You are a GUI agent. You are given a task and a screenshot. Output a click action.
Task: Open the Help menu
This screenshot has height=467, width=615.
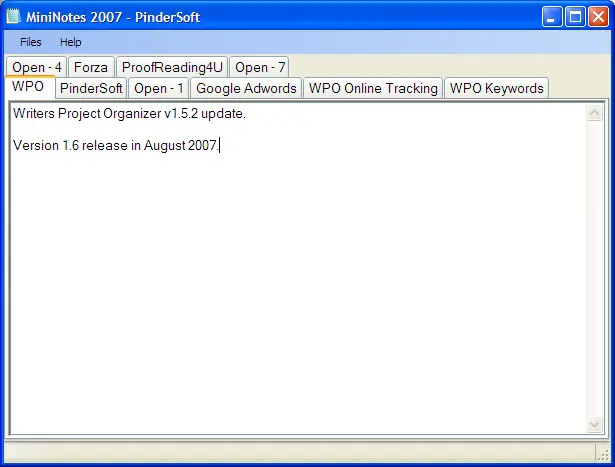click(71, 42)
